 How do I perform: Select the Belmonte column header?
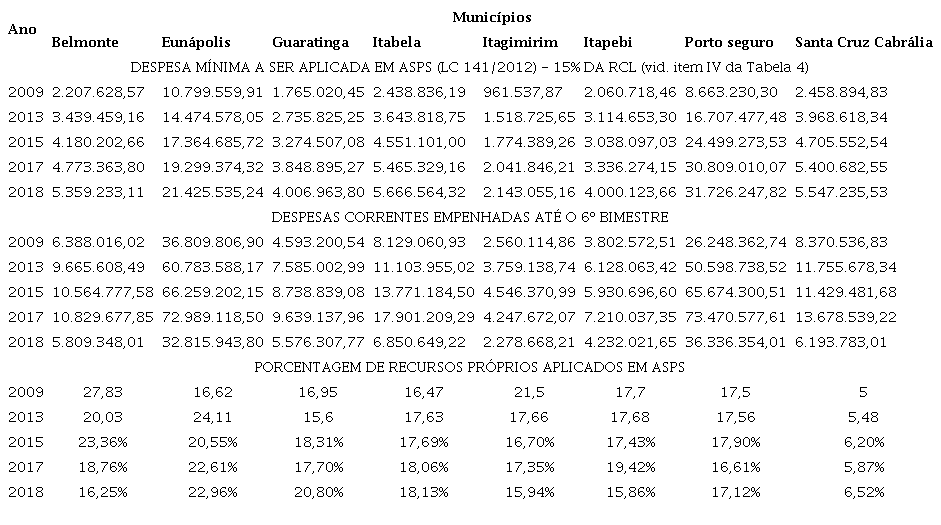85,43
